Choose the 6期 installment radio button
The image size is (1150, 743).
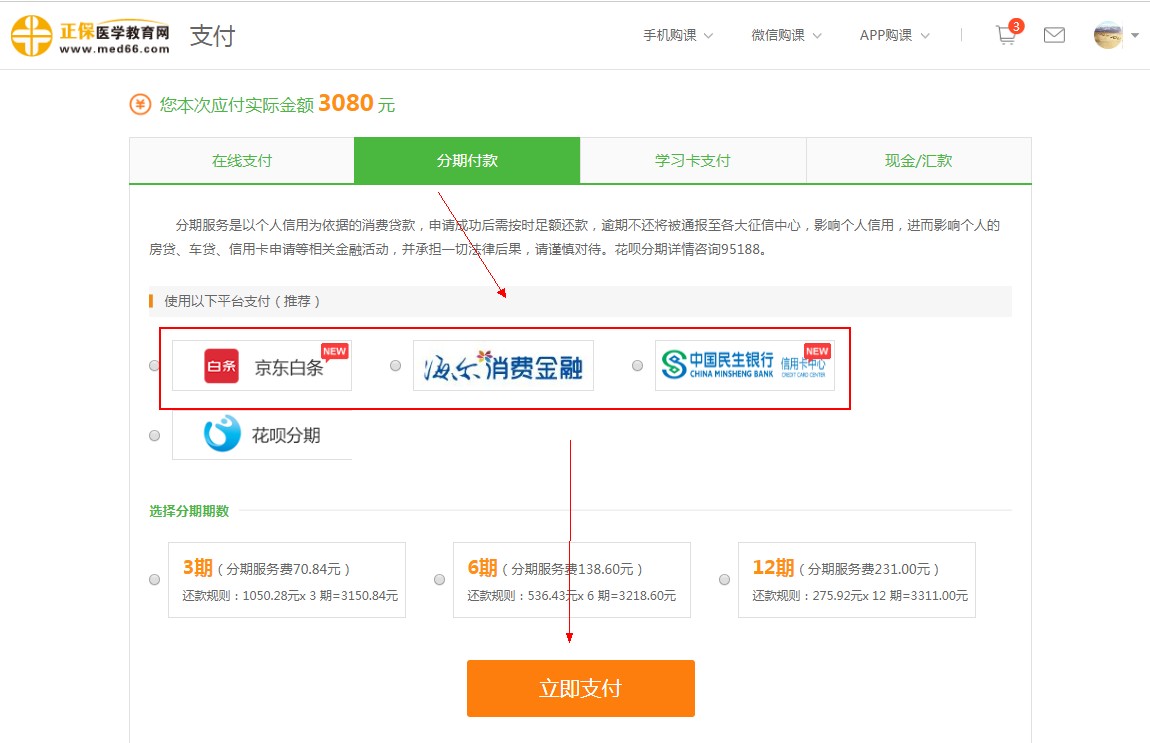(x=440, y=580)
